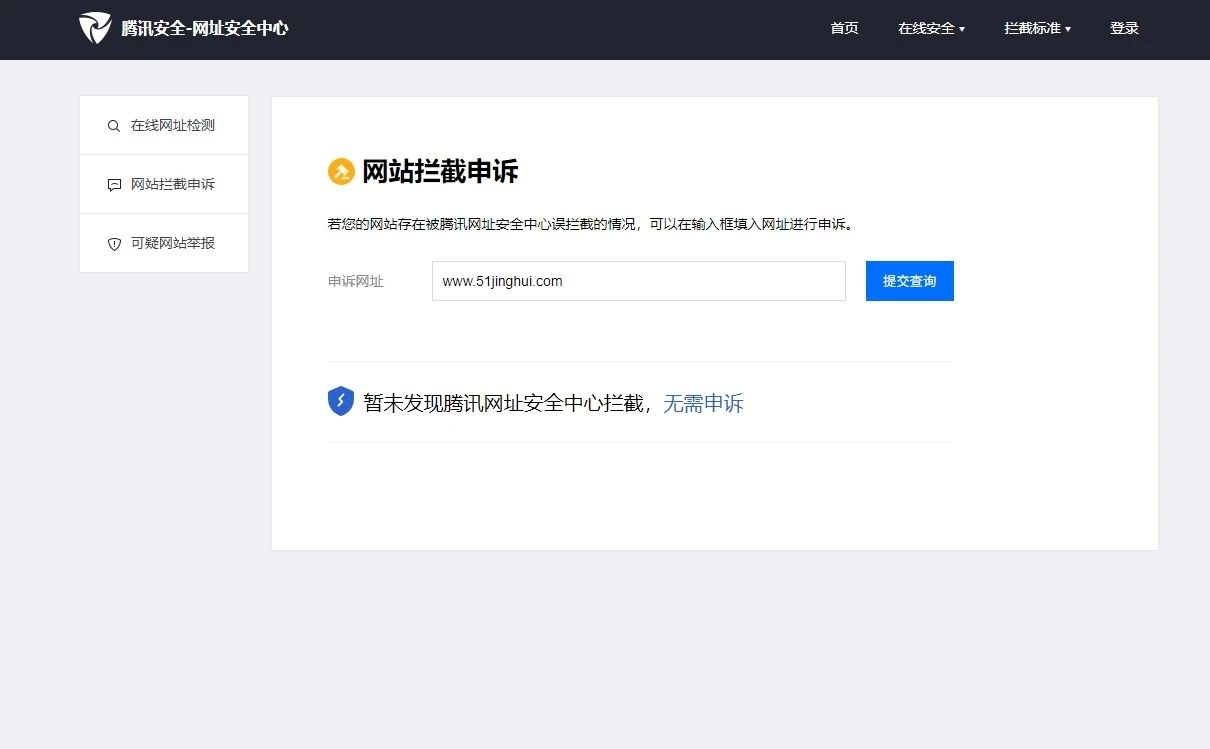This screenshot has height=749, width=1210.
Task: Click the magnifier icon beside 在线网址检测
Action: (x=114, y=126)
